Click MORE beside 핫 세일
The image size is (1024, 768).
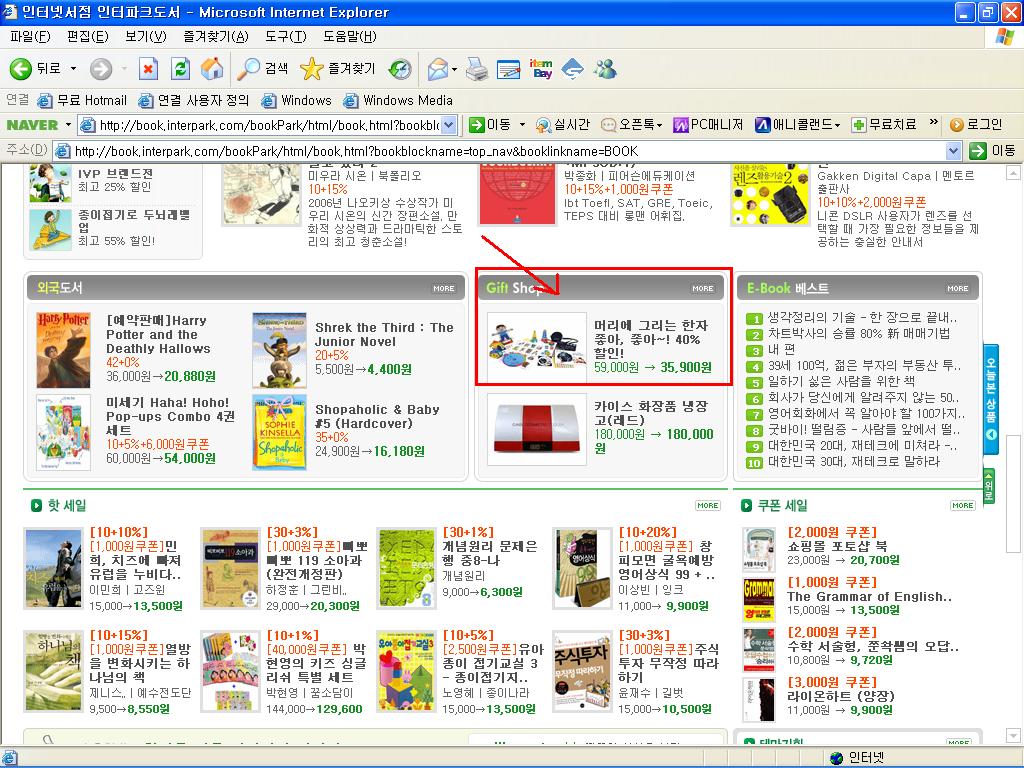(707, 505)
